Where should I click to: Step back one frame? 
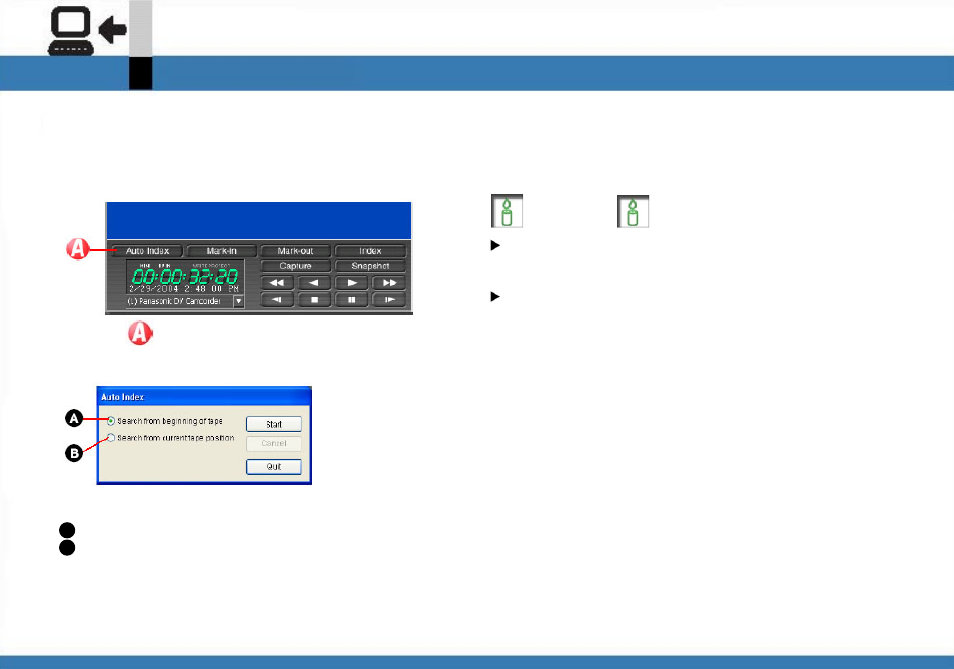[277, 299]
